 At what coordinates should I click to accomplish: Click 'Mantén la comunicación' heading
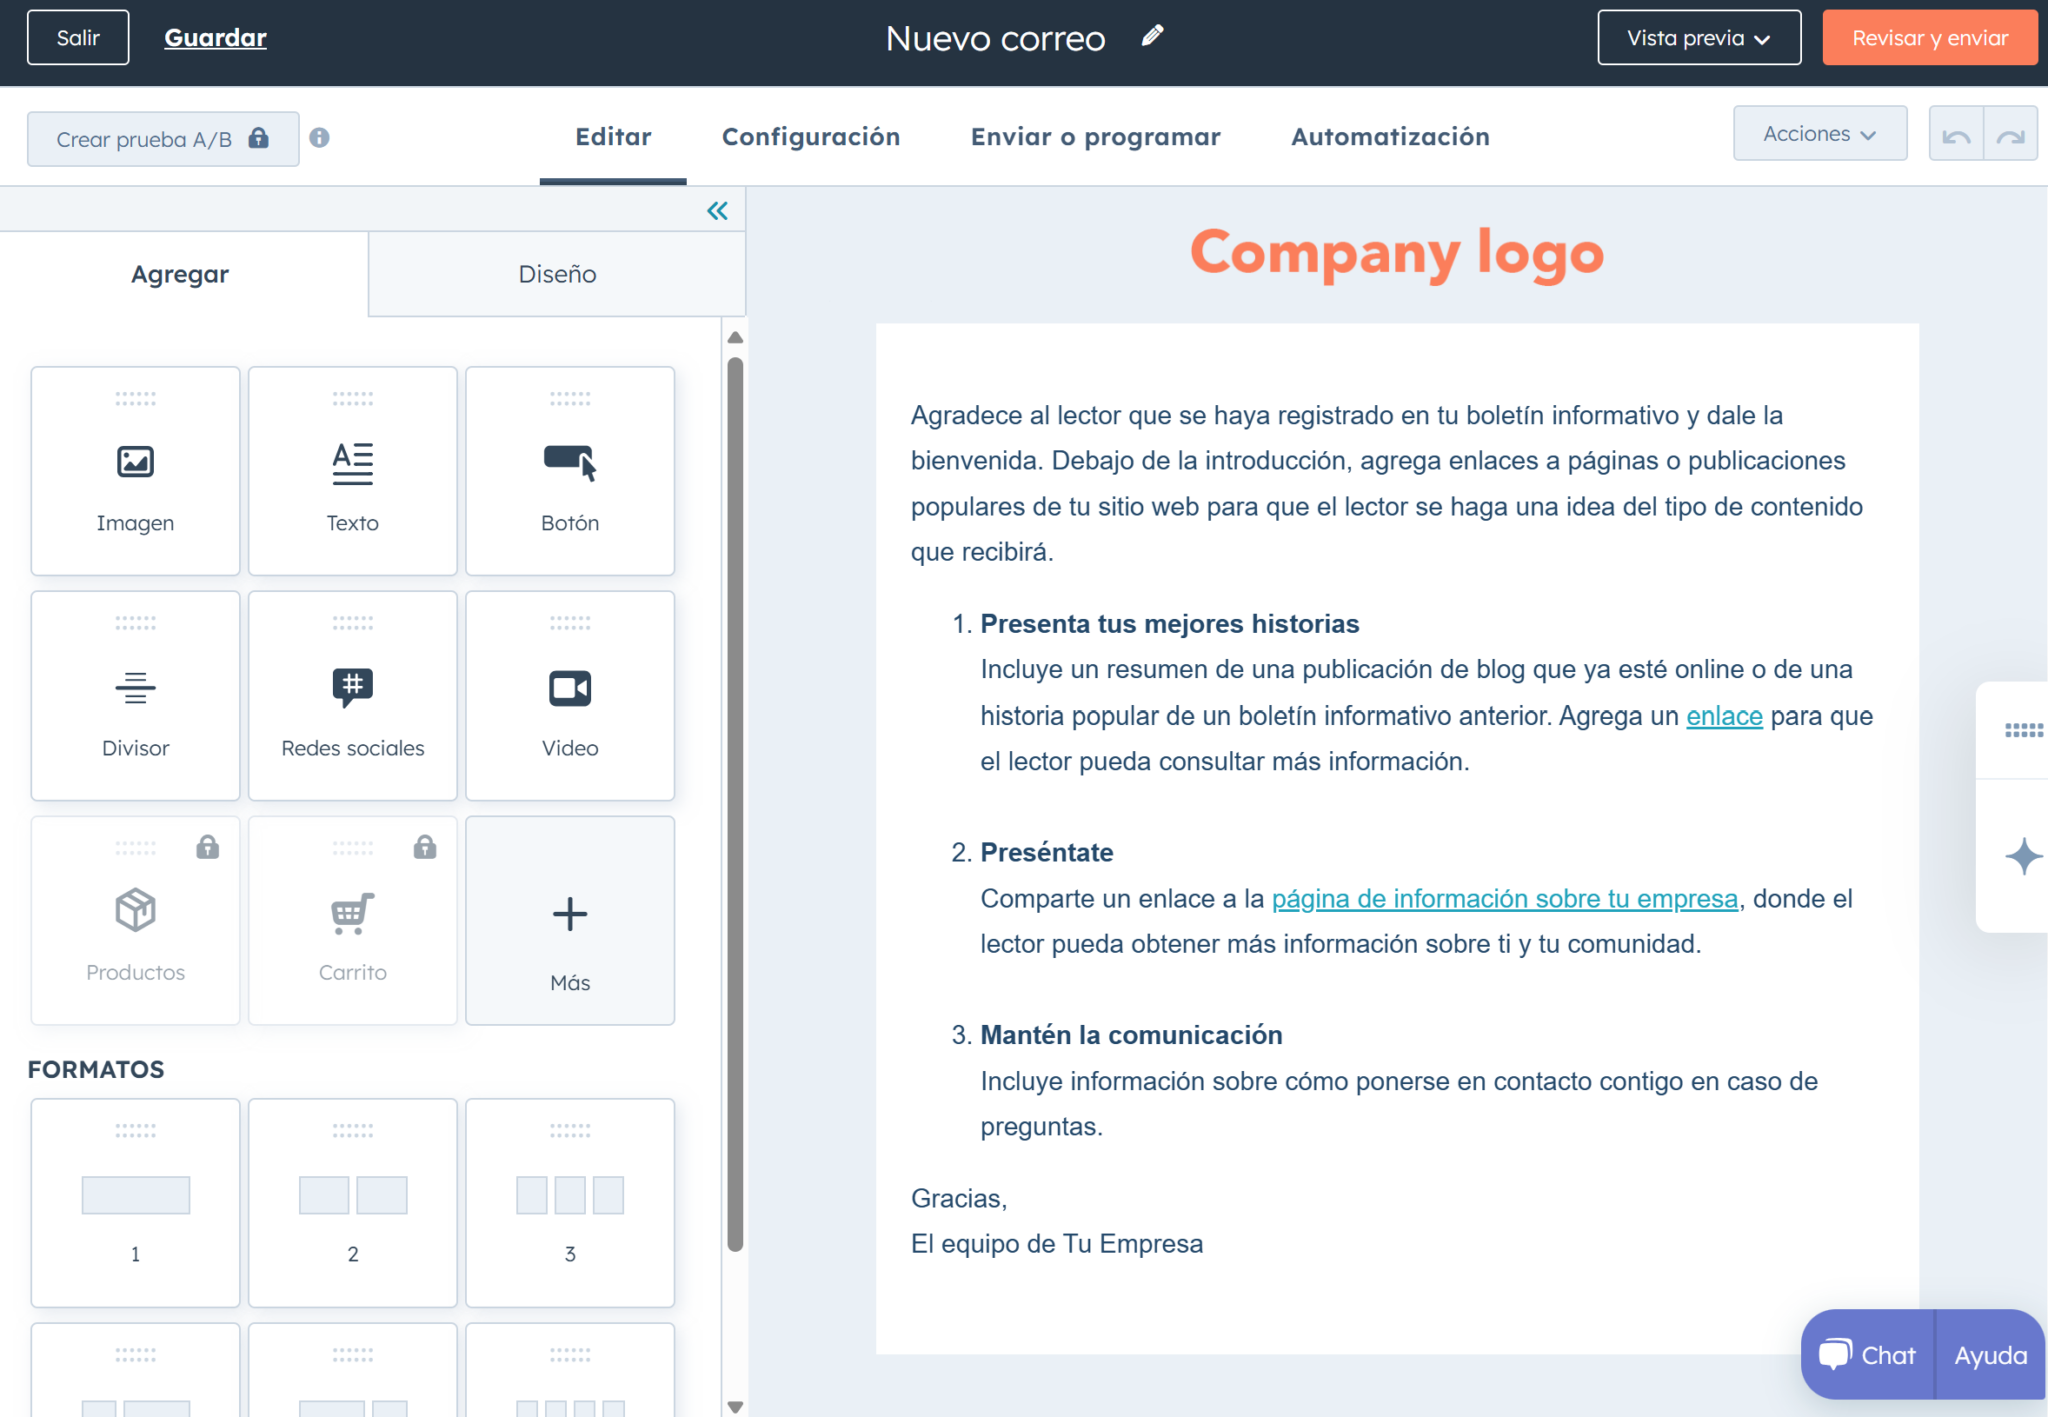click(1131, 1035)
